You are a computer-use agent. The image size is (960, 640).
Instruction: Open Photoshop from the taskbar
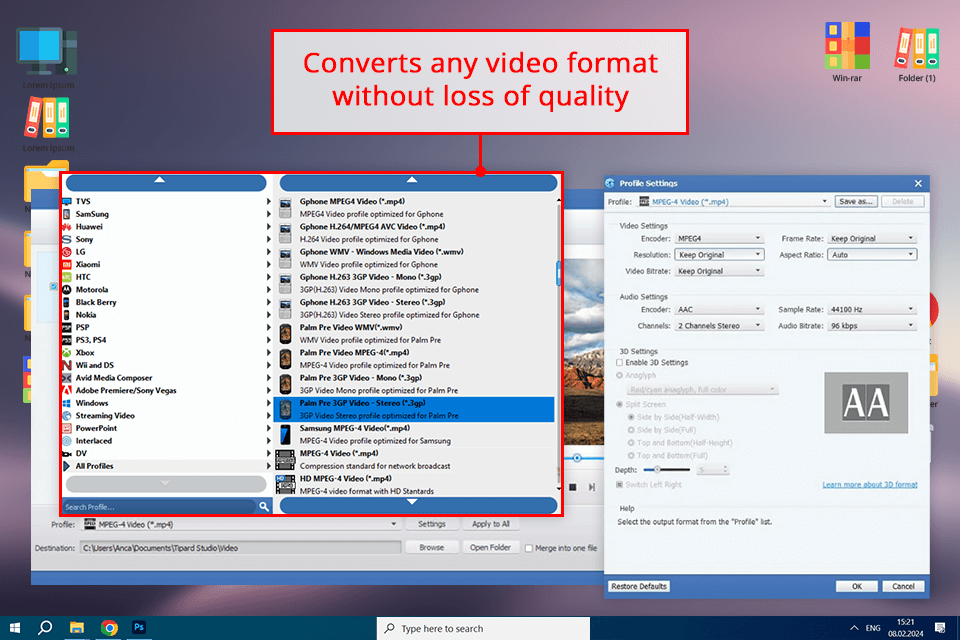139,628
